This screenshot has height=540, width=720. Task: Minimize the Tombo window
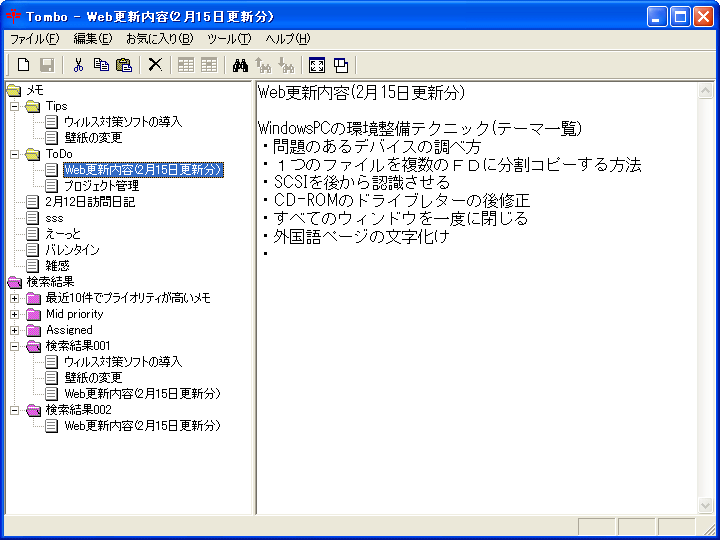tap(658, 17)
